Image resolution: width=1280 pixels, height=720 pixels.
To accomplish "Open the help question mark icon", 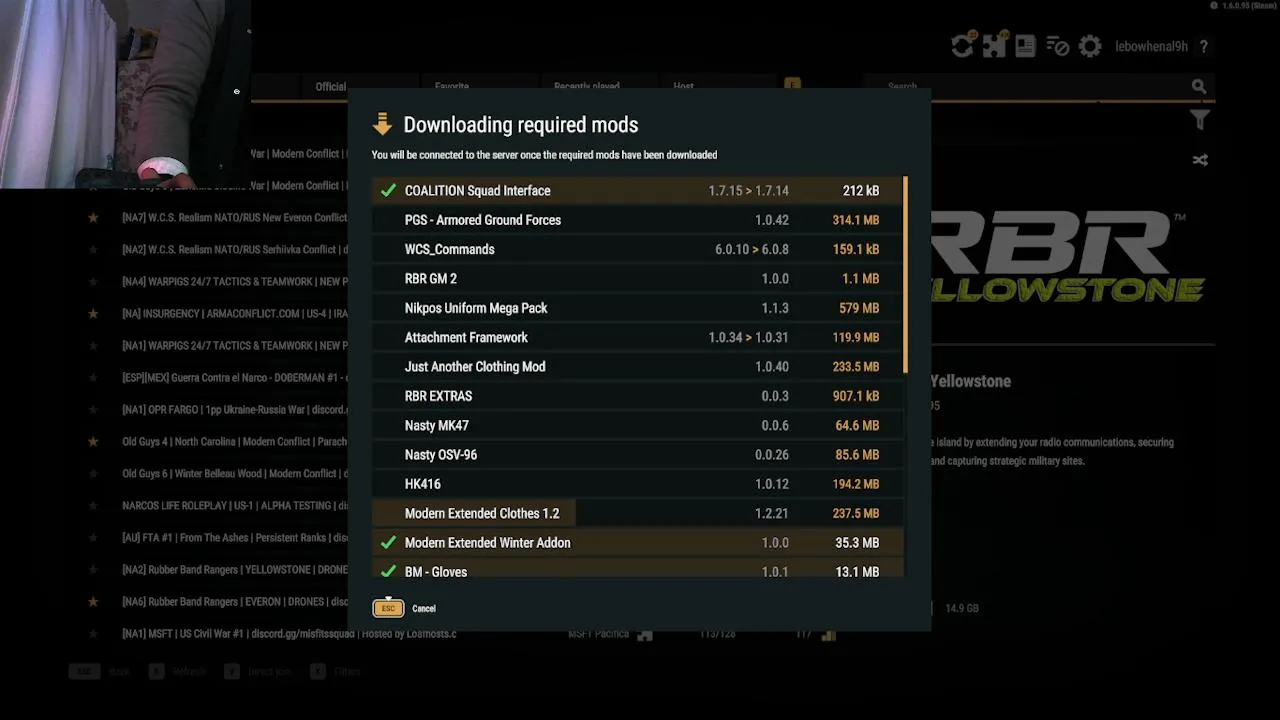I will coord(1204,47).
